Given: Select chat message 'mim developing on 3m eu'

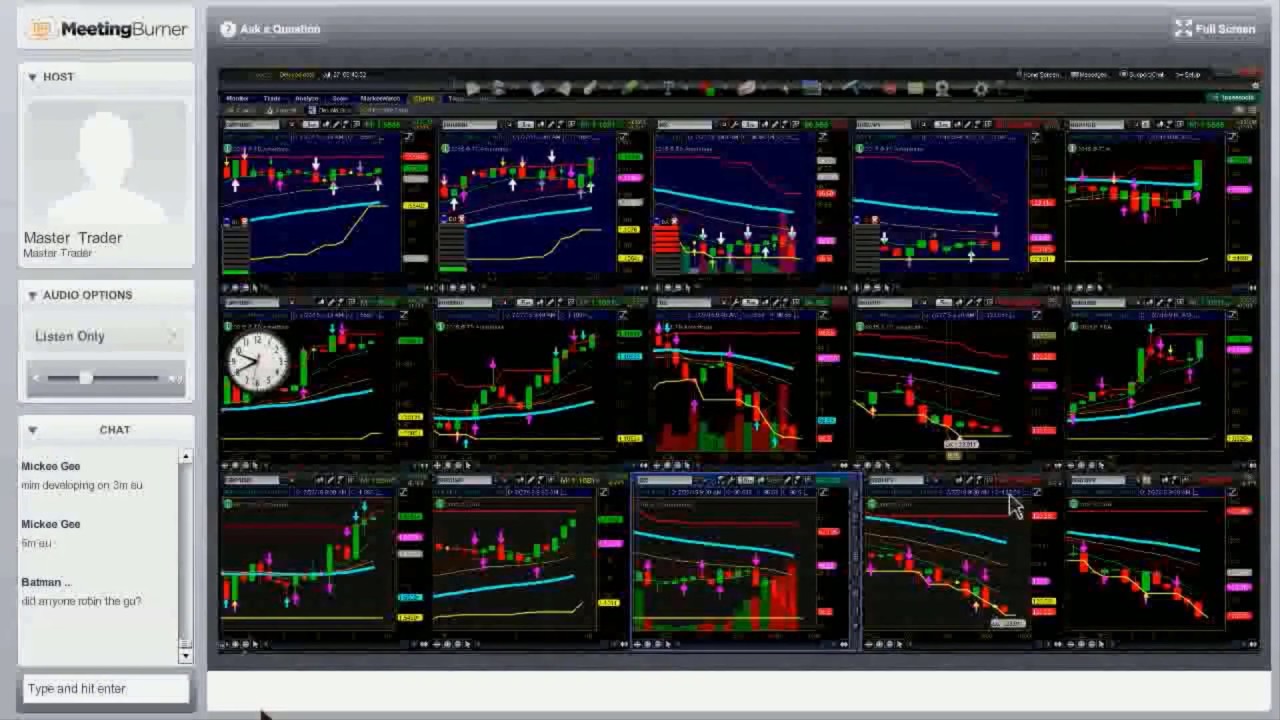Looking at the screenshot, I should tap(82, 485).
